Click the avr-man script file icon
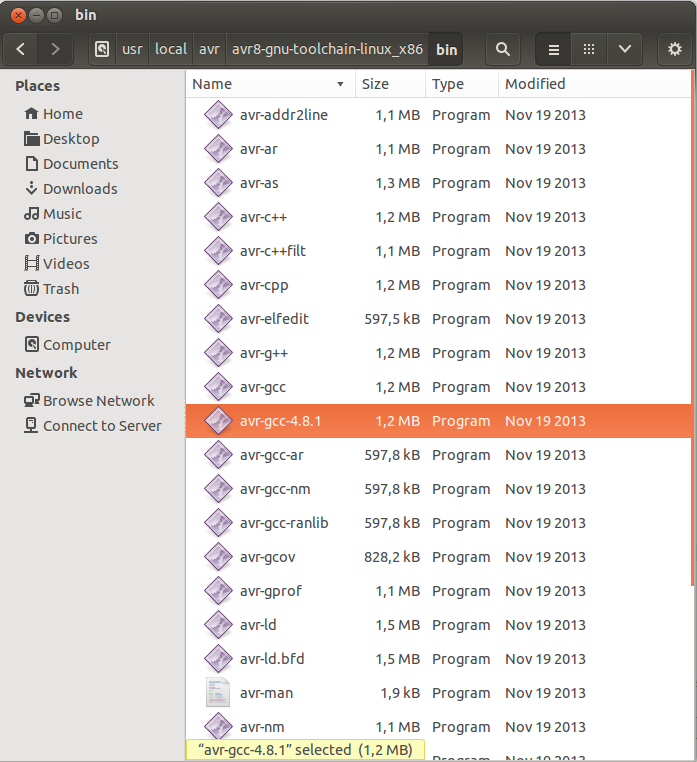 pos(218,693)
